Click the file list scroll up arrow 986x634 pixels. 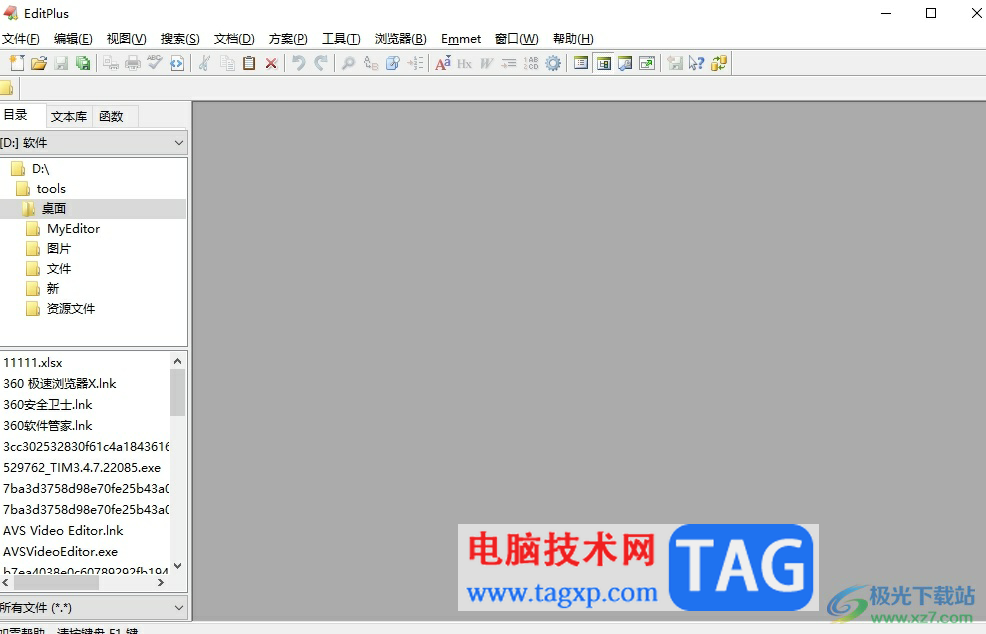[x=177, y=361]
